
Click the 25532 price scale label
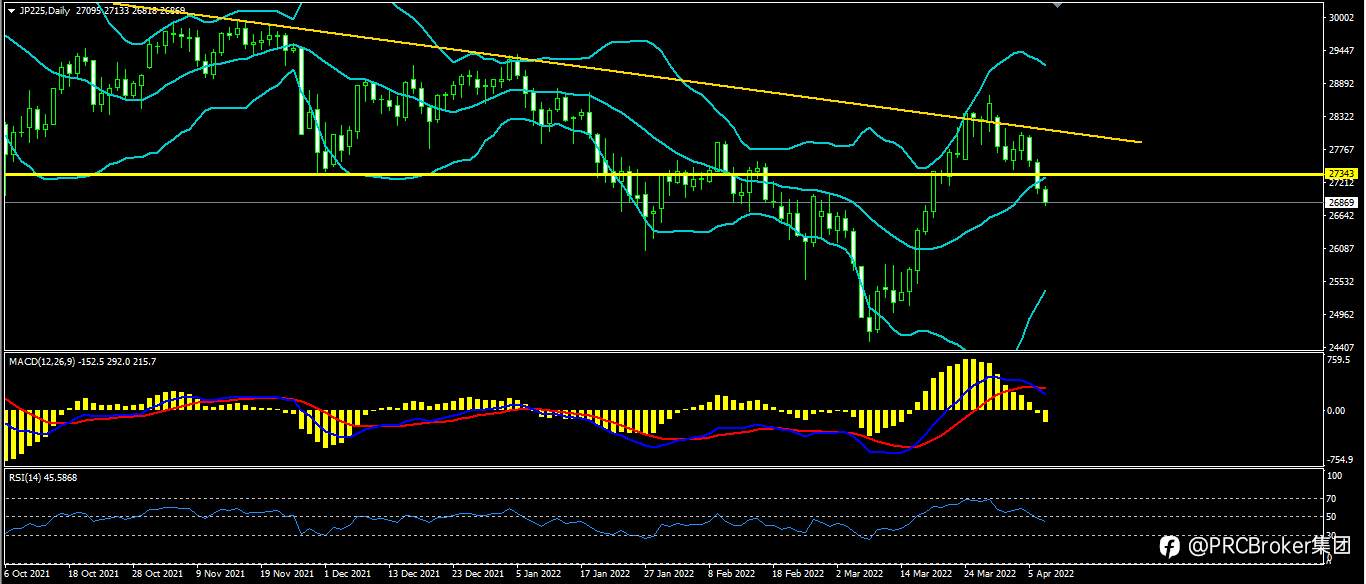(x=1341, y=281)
